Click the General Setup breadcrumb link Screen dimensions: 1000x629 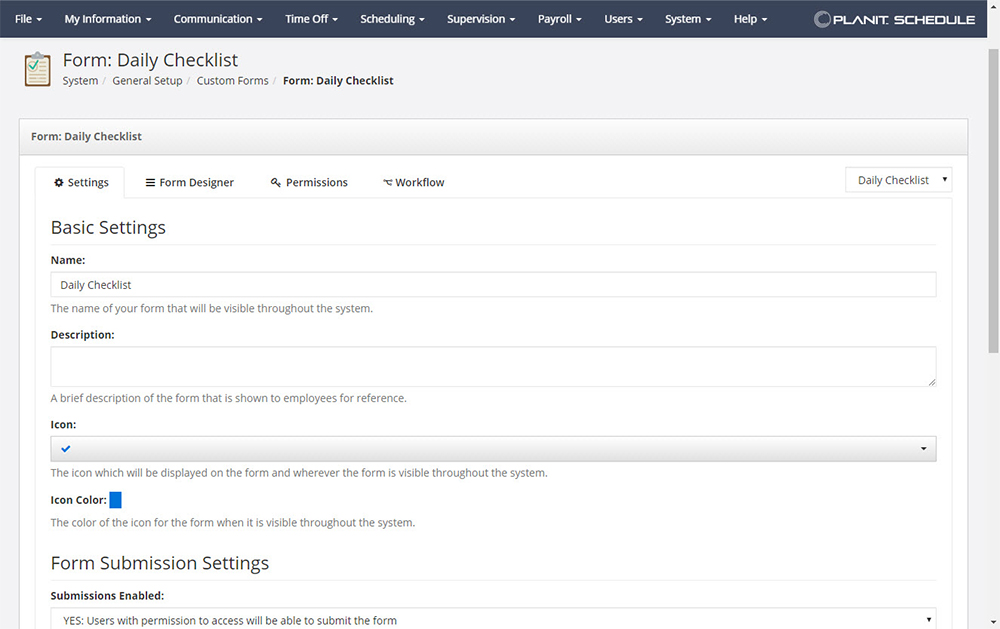[x=147, y=80]
